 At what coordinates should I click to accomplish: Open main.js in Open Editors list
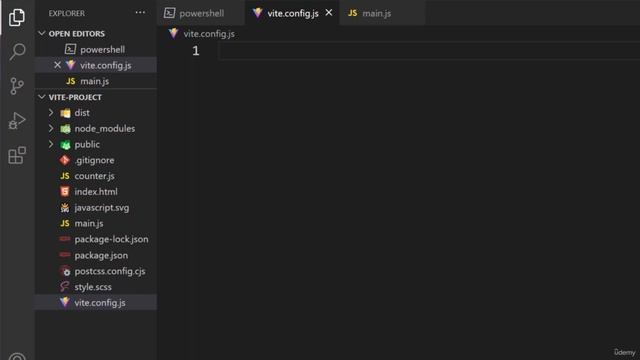click(96, 81)
